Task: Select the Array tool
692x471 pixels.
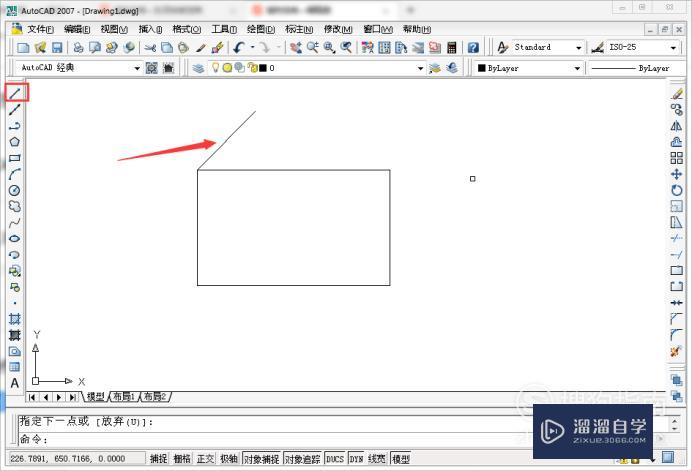Action: click(x=676, y=158)
